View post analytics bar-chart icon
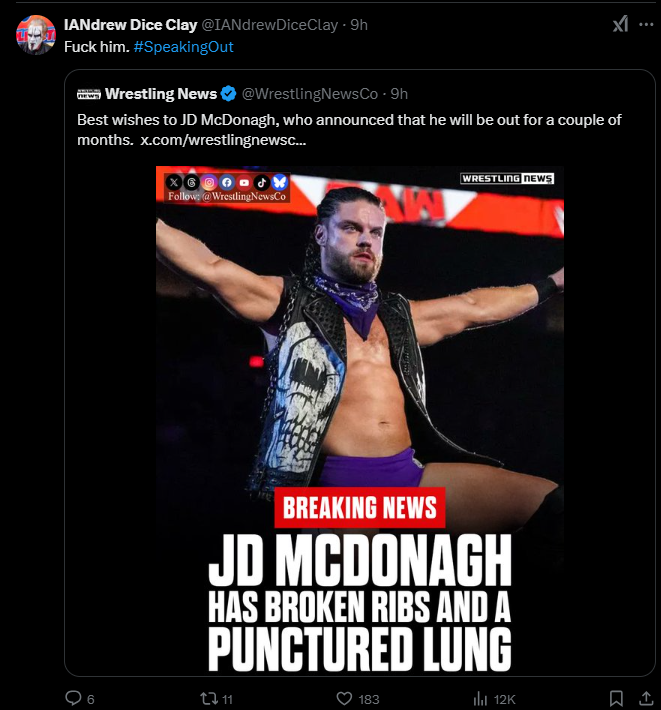 click(480, 698)
